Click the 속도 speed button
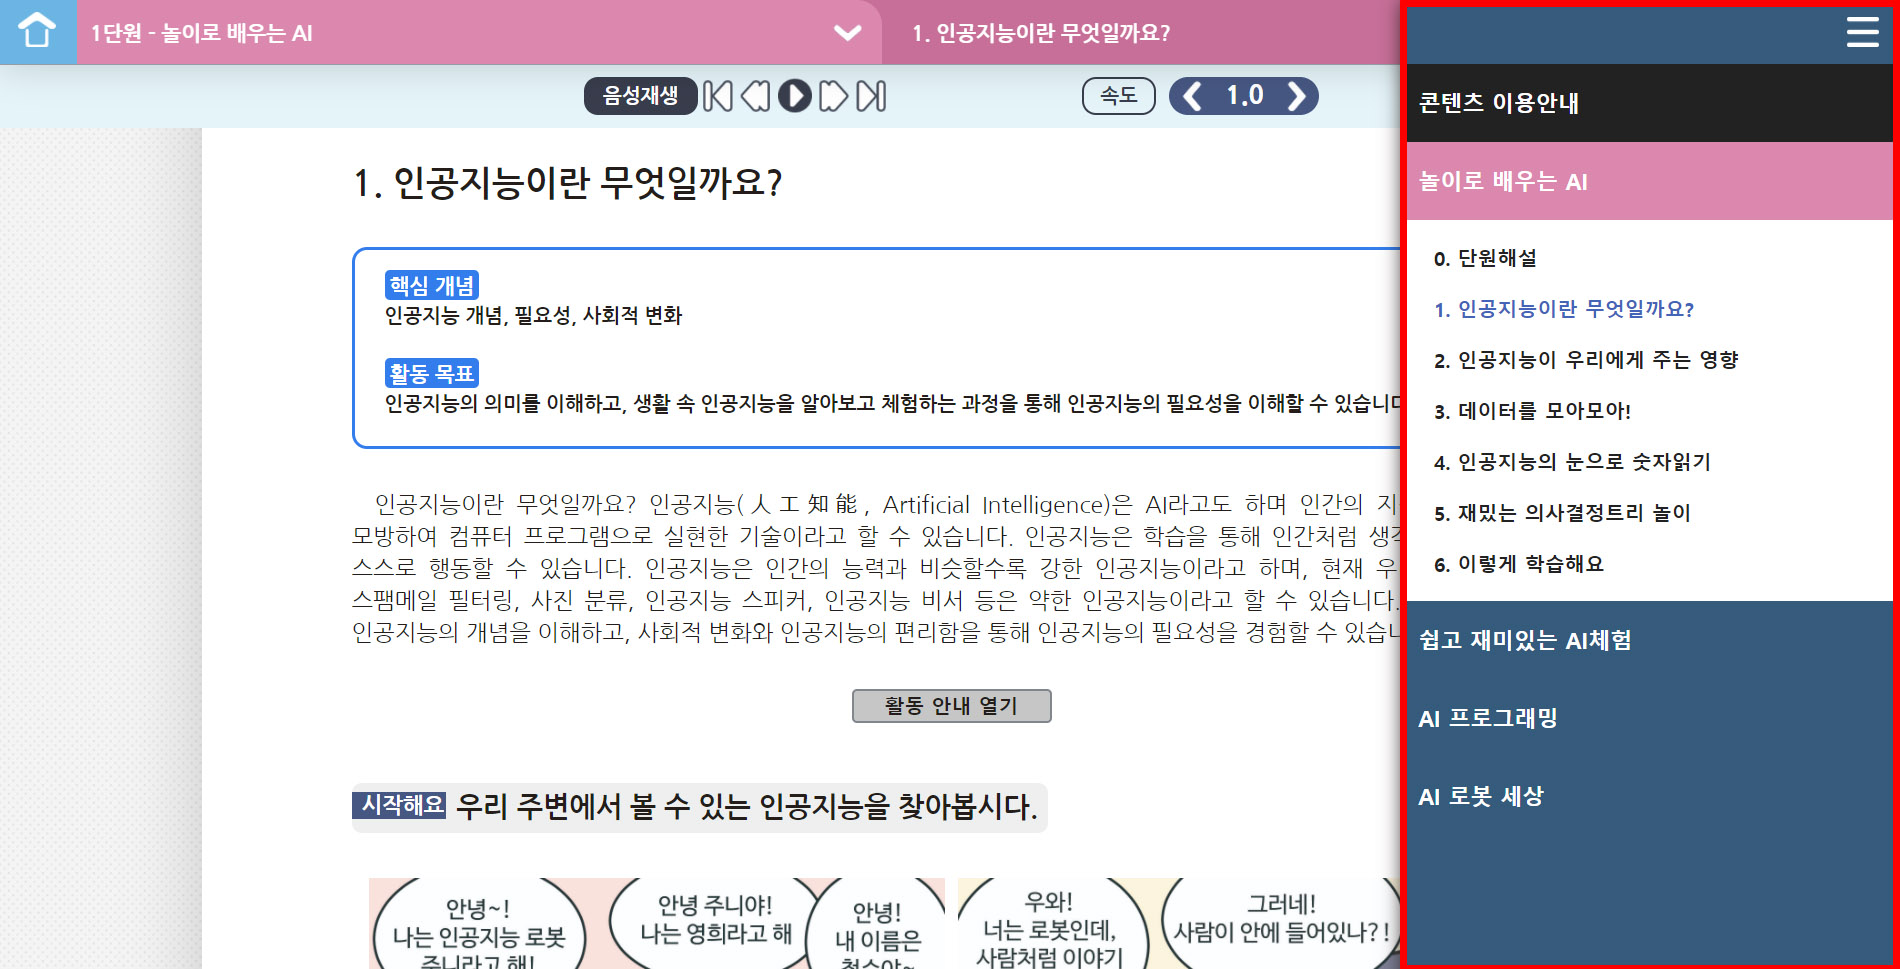This screenshot has height=969, width=1900. click(x=1119, y=96)
